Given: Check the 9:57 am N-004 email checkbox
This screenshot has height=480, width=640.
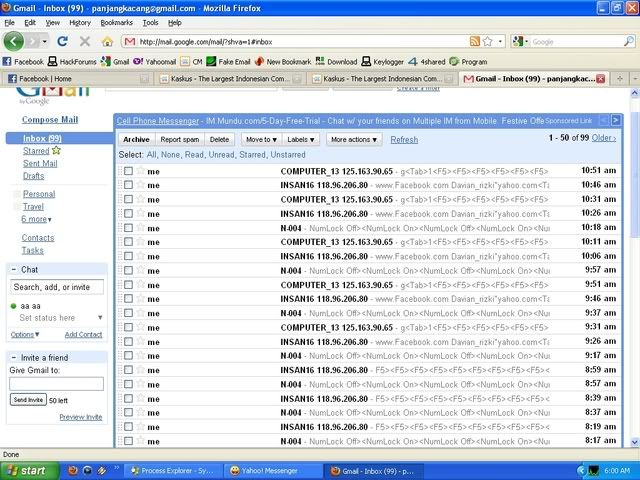Looking at the screenshot, I should pyautogui.click(x=129, y=270).
